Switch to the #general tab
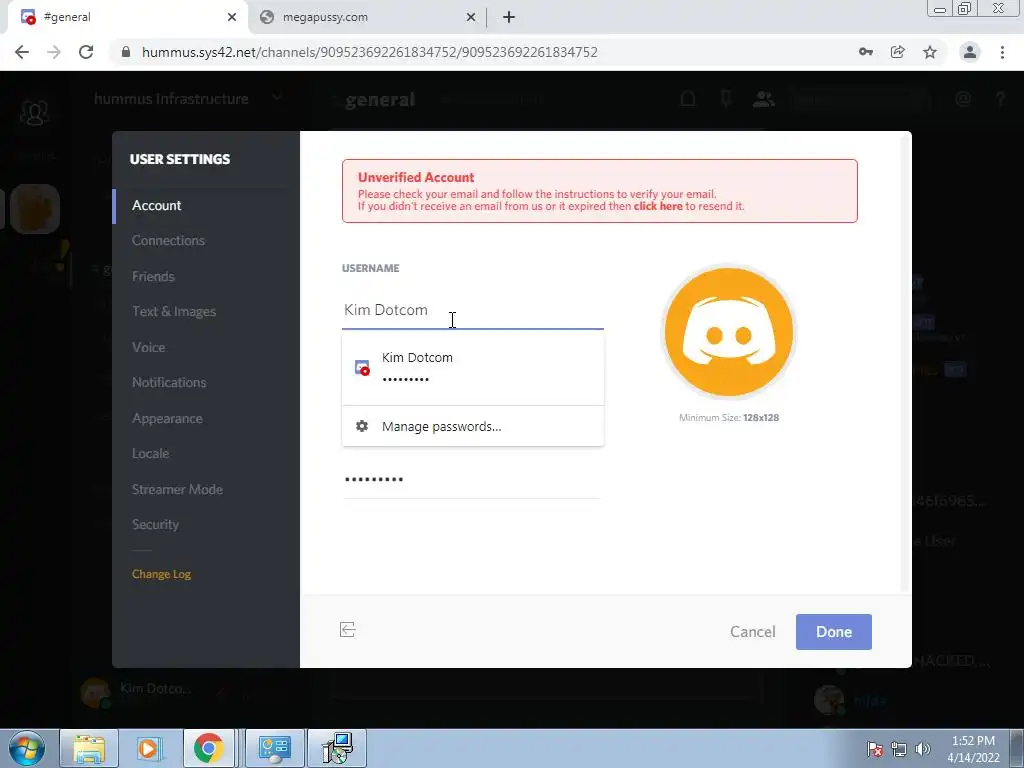The width and height of the screenshot is (1024, 768). (127, 17)
